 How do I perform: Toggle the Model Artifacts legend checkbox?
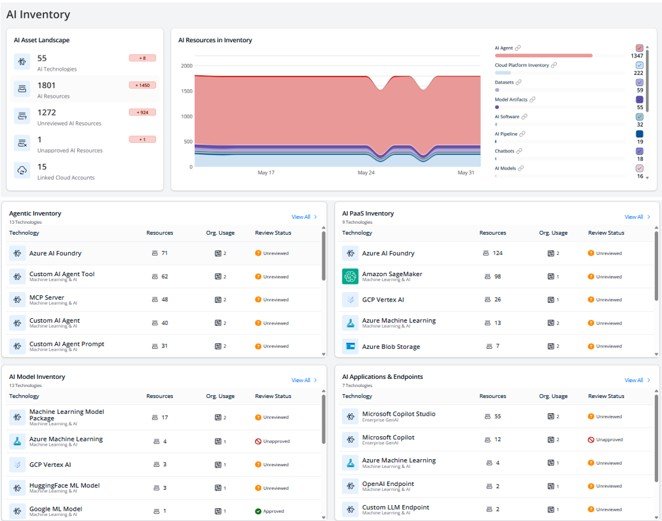639,100
